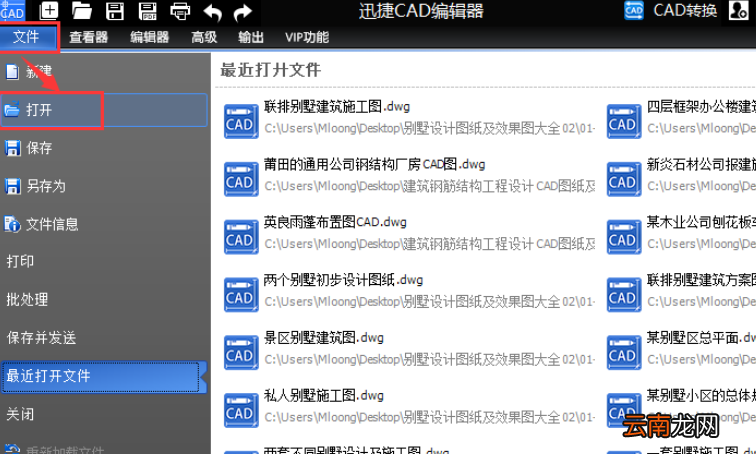Click CAD icon beside 两个别墅初步设计图纸.dwg

[241, 294]
